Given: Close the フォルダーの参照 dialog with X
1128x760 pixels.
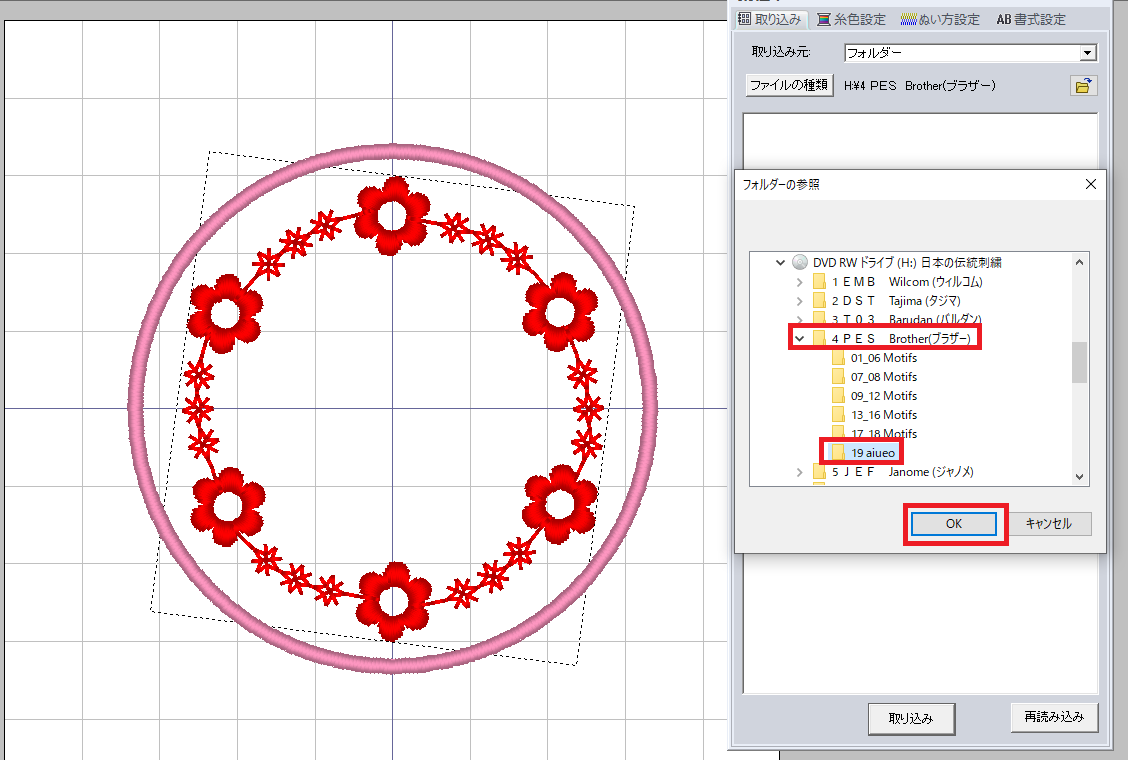Looking at the screenshot, I should click(x=1090, y=184).
